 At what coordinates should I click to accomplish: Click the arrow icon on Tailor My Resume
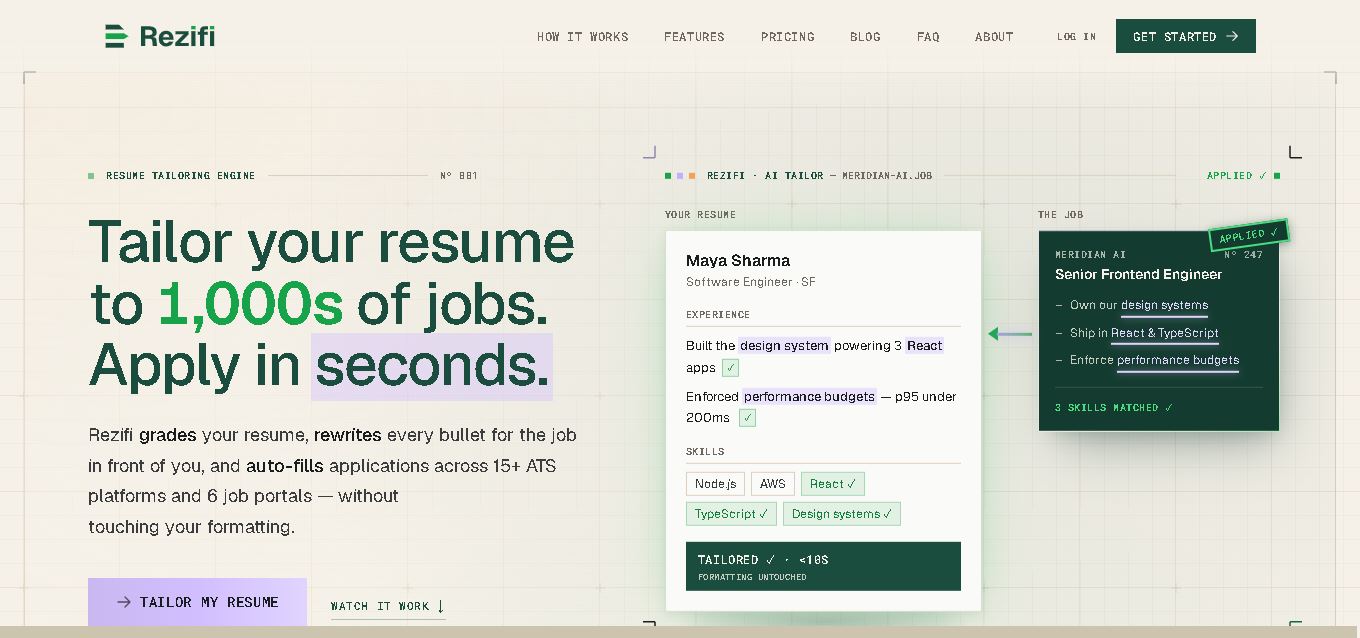pos(124,602)
